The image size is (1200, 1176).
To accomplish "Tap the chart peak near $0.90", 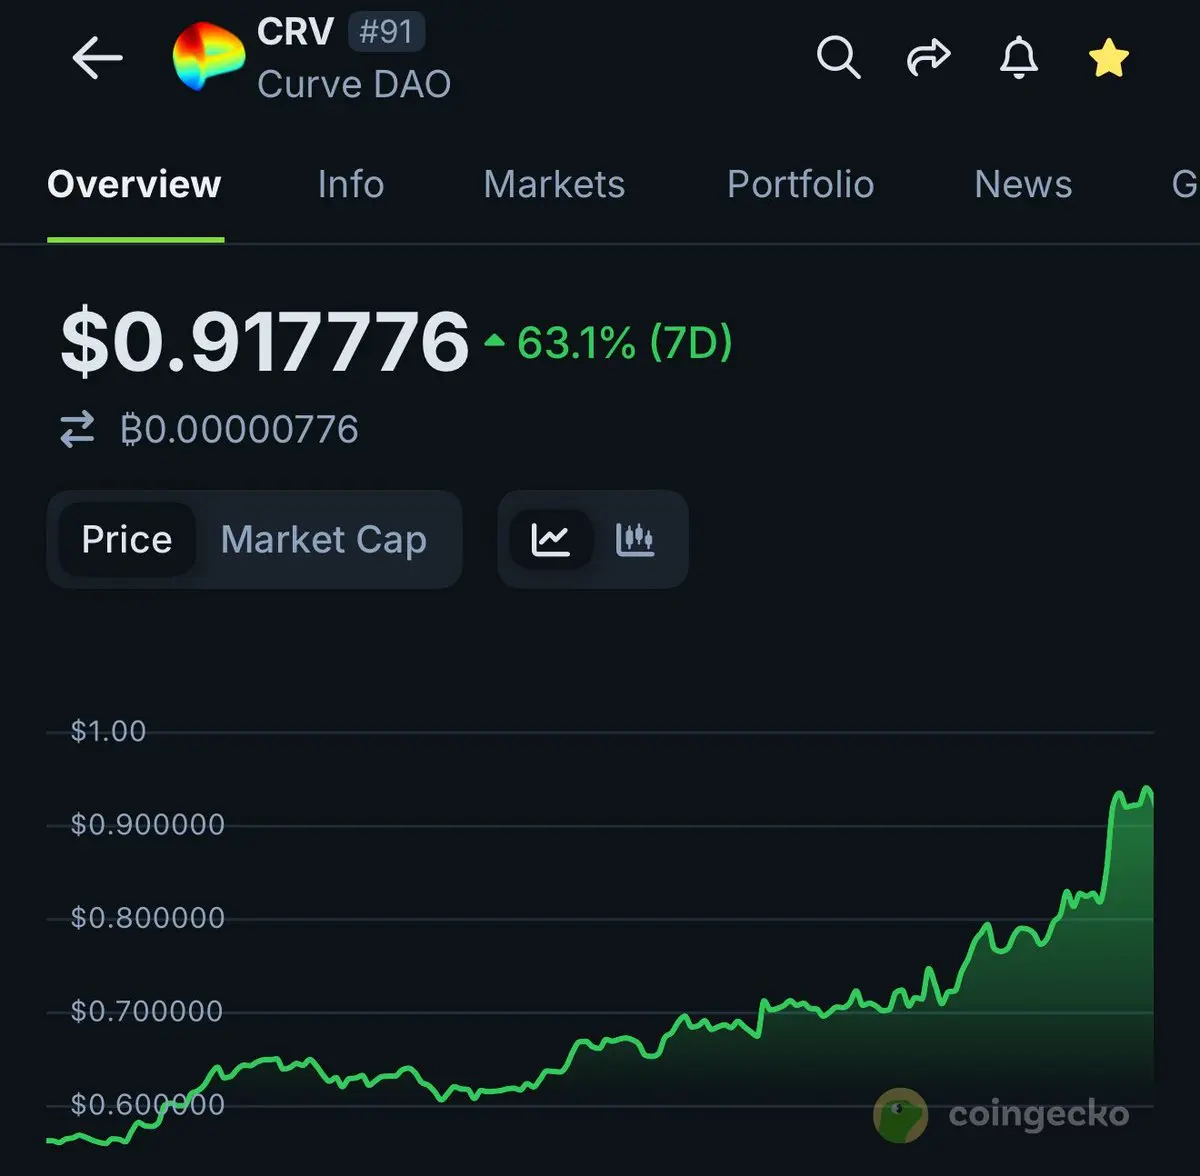I will pos(1146,790).
